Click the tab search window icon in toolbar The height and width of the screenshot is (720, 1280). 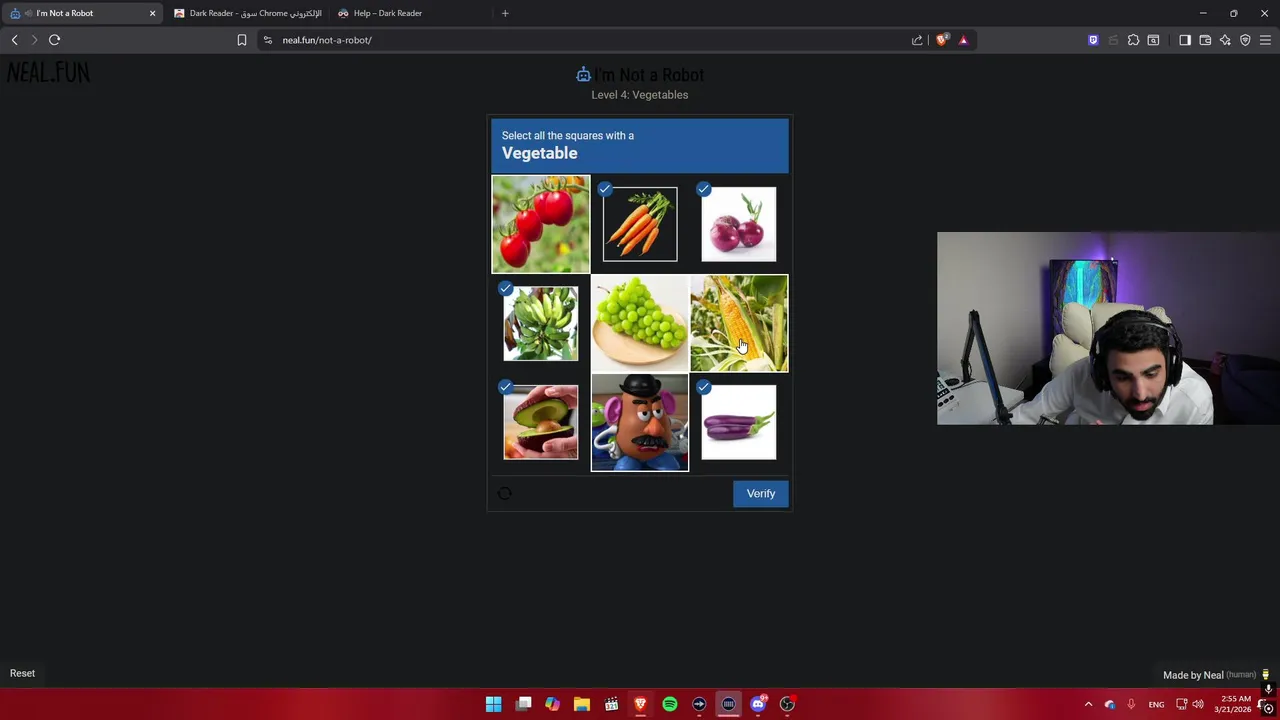click(1153, 40)
